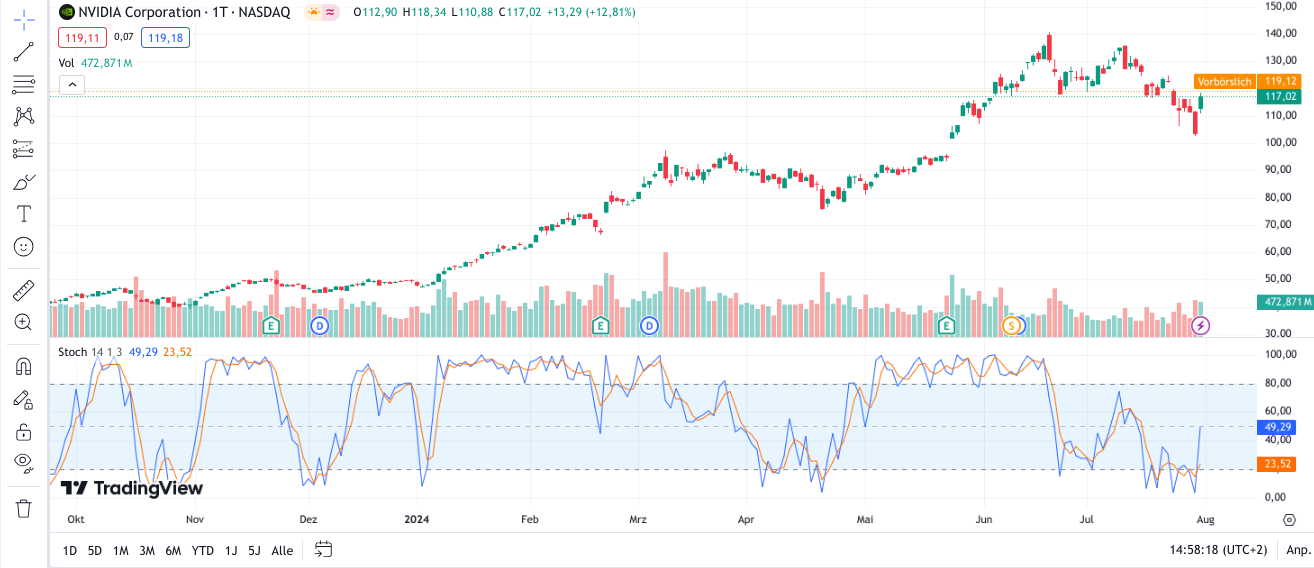Toggle hide all drawings eye icon
Image resolution: width=1314 pixels, height=568 pixels.
(x=24, y=463)
